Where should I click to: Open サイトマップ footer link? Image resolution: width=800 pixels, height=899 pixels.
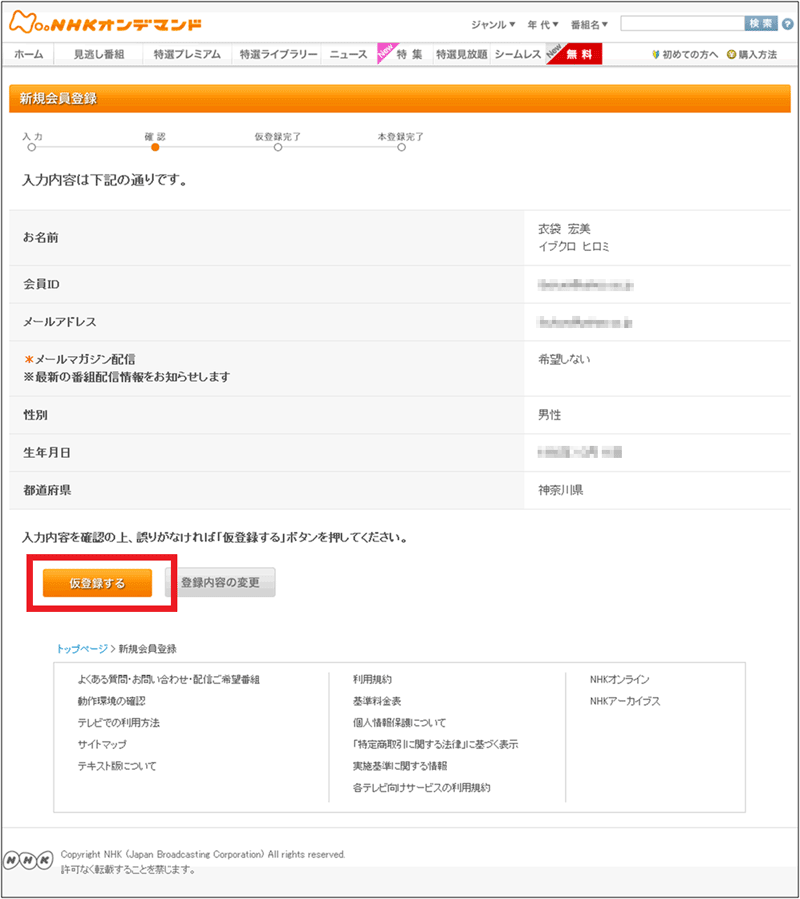coord(102,744)
